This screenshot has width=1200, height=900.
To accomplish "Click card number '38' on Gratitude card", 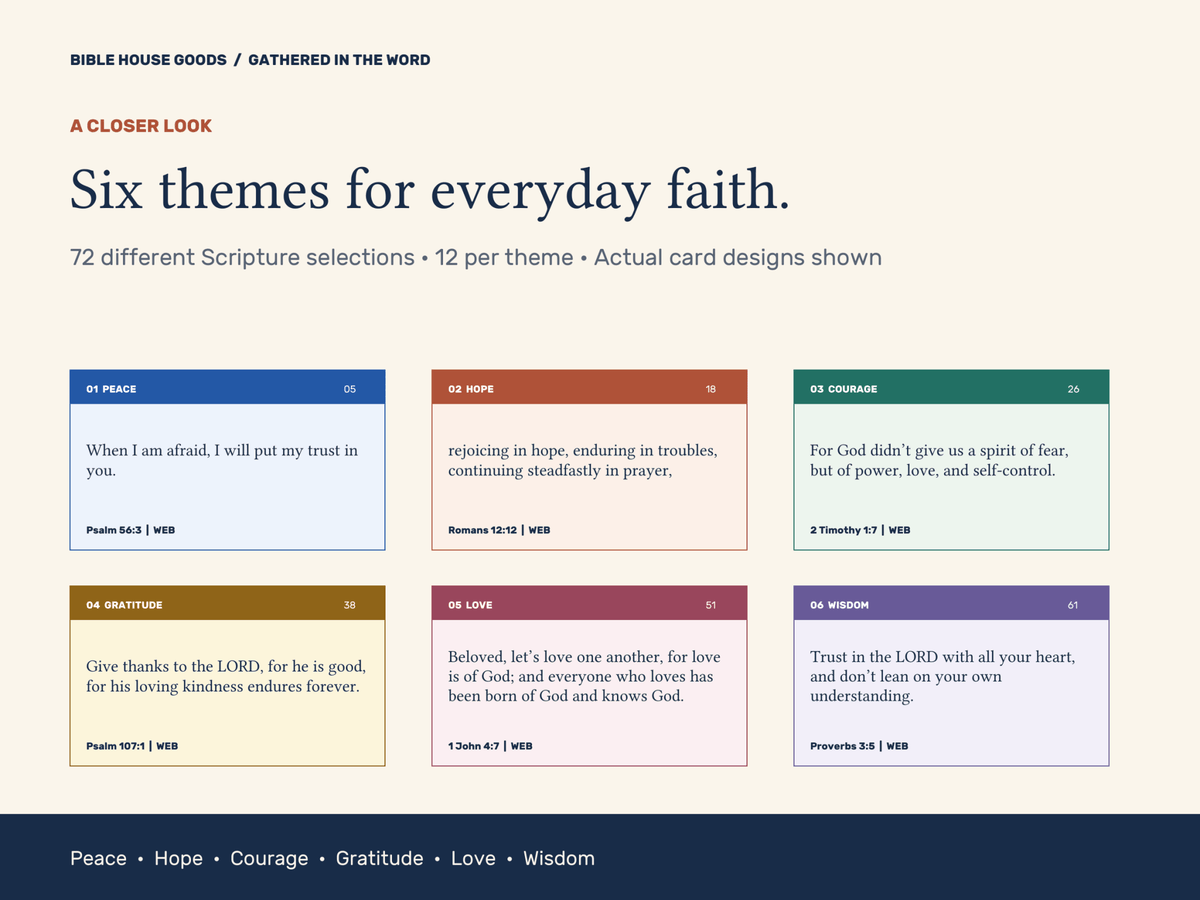I will point(349,605).
